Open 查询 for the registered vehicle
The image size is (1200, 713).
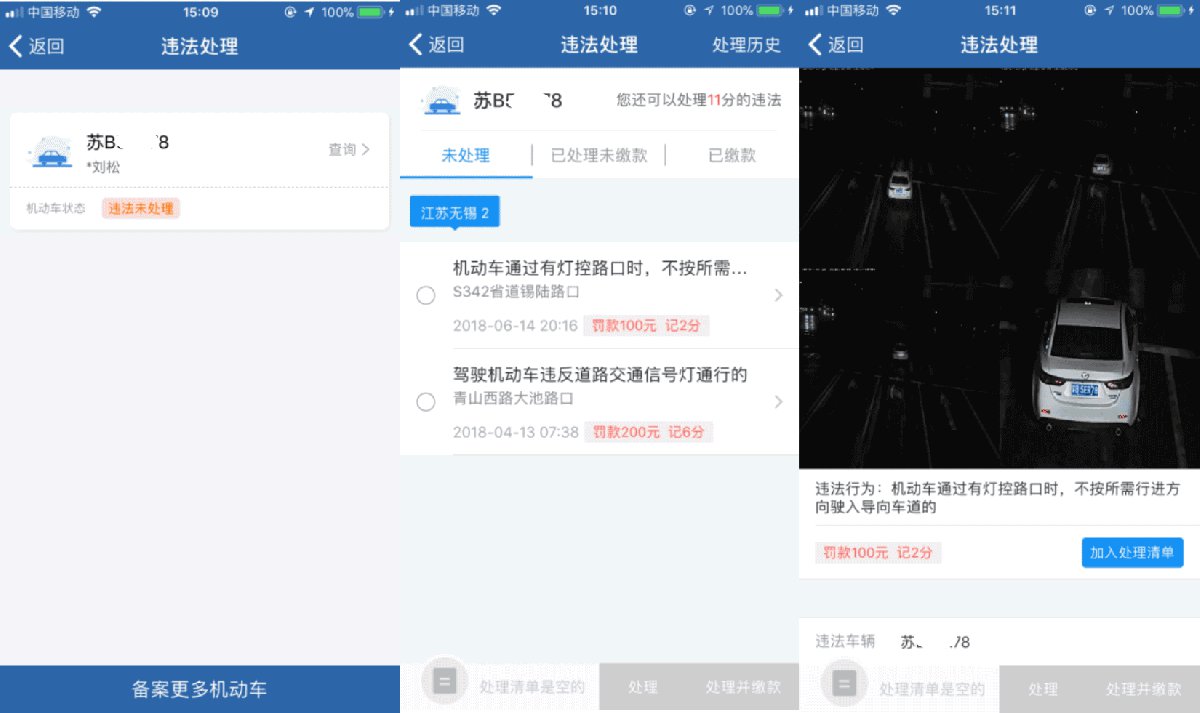click(342, 150)
